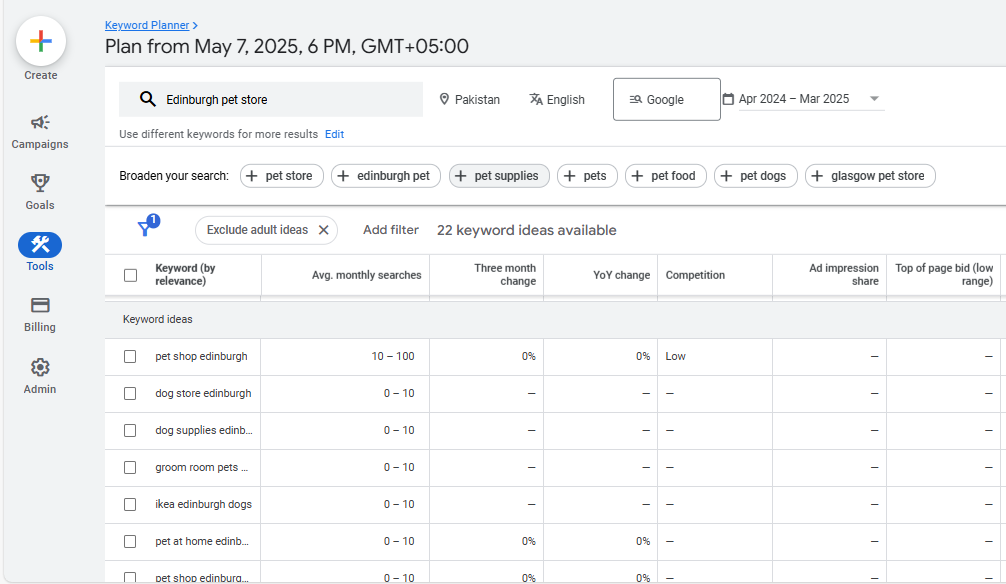The width and height of the screenshot is (1006, 584).
Task: Sort by Top of page bid (low range)
Action: click(944, 275)
